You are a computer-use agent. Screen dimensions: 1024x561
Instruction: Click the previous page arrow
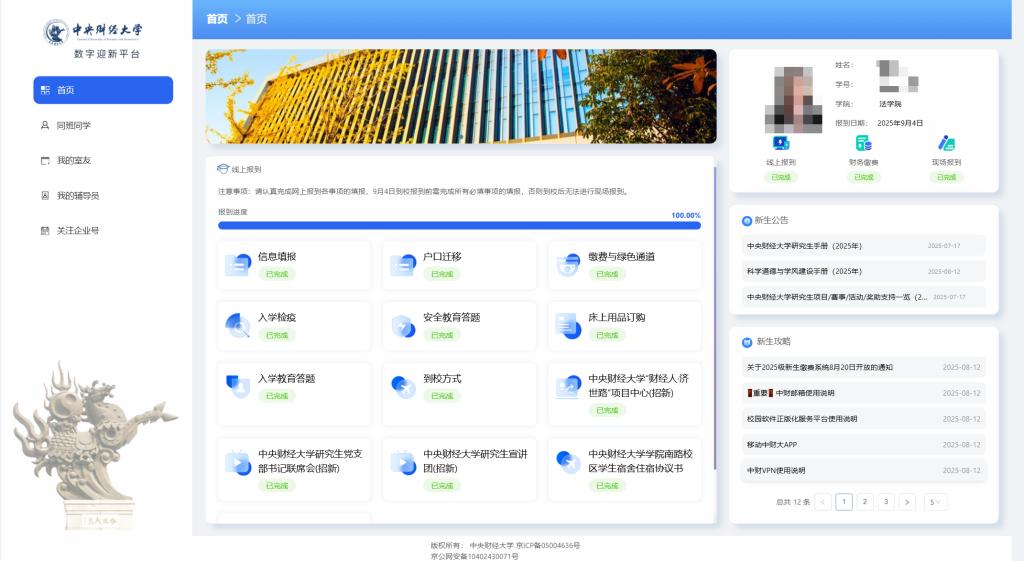823,502
